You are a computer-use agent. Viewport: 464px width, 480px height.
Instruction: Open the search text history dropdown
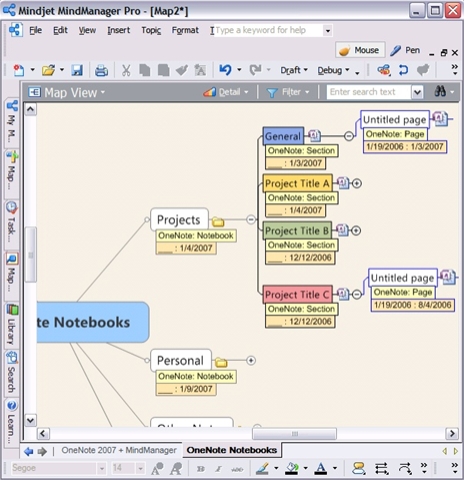tap(417, 92)
